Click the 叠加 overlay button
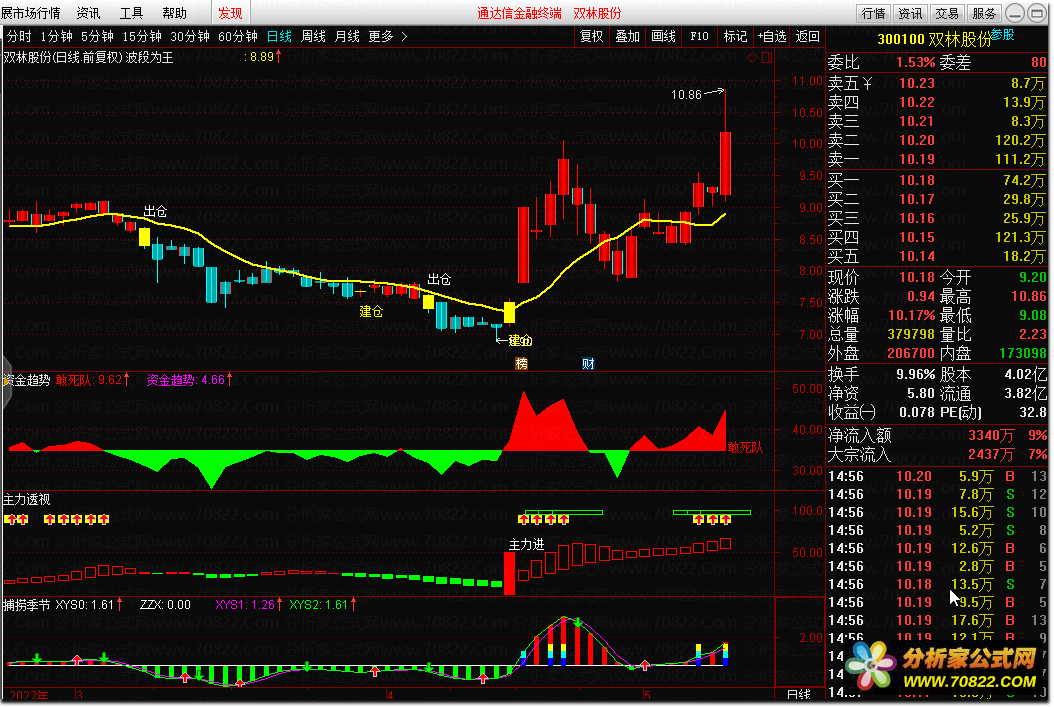The width and height of the screenshot is (1054, 707). tap(628, 36)
